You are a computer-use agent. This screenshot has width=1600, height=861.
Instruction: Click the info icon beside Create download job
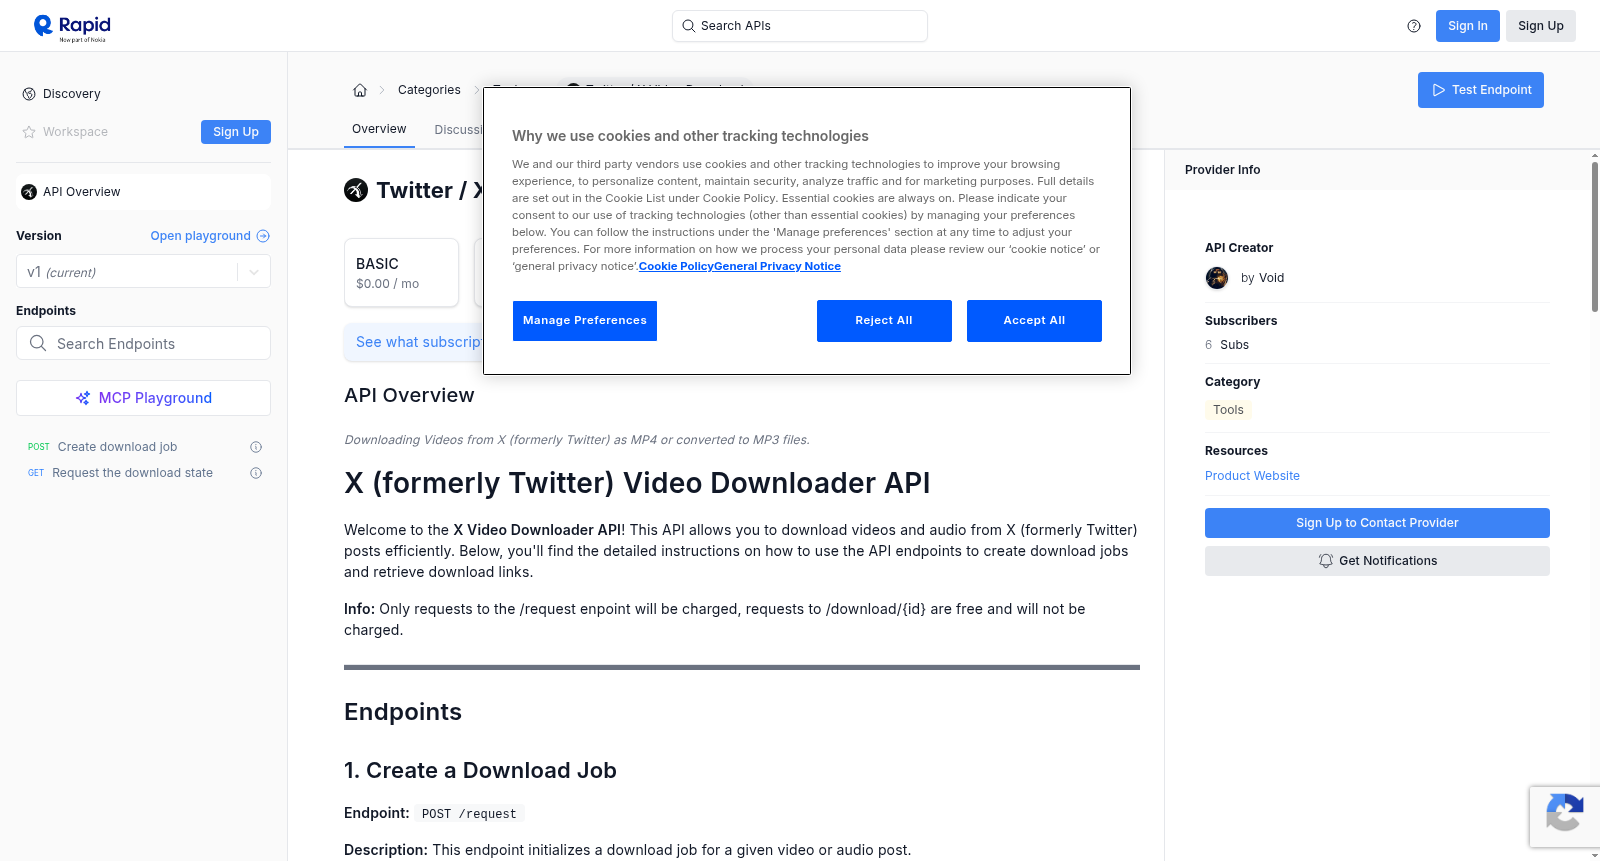pos(256,447)
